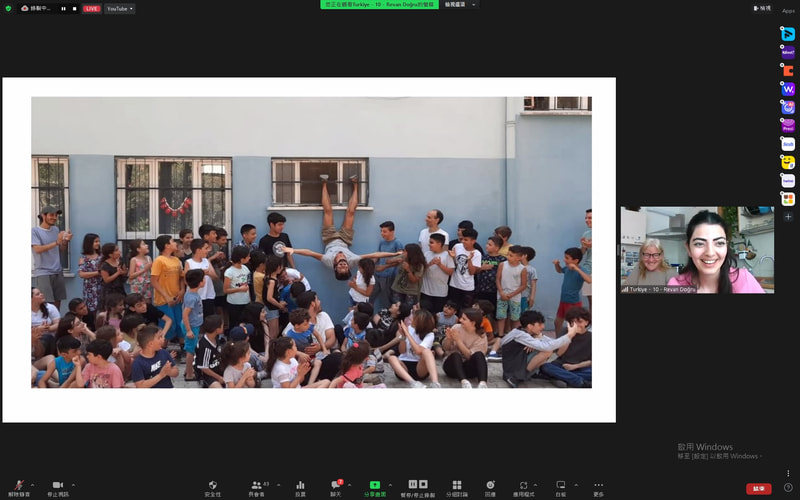Open blue AI circle app in sidebar

788,108
